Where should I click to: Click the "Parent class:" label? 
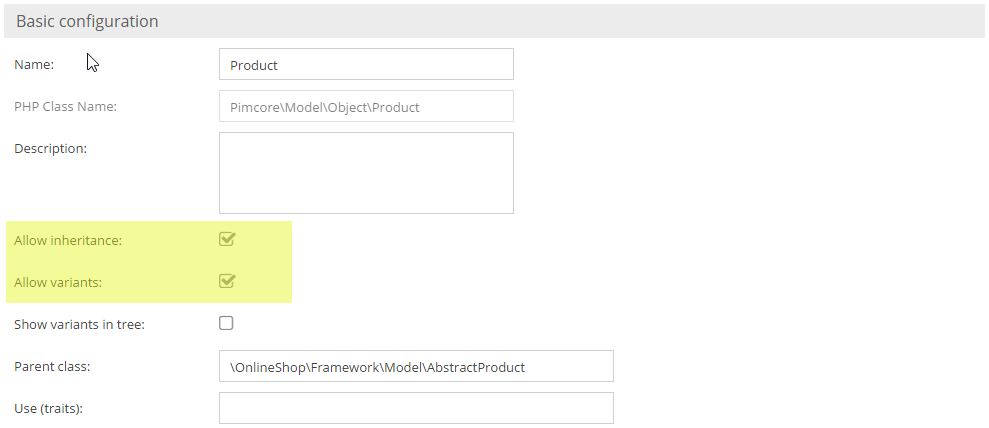tap(52, 366)
